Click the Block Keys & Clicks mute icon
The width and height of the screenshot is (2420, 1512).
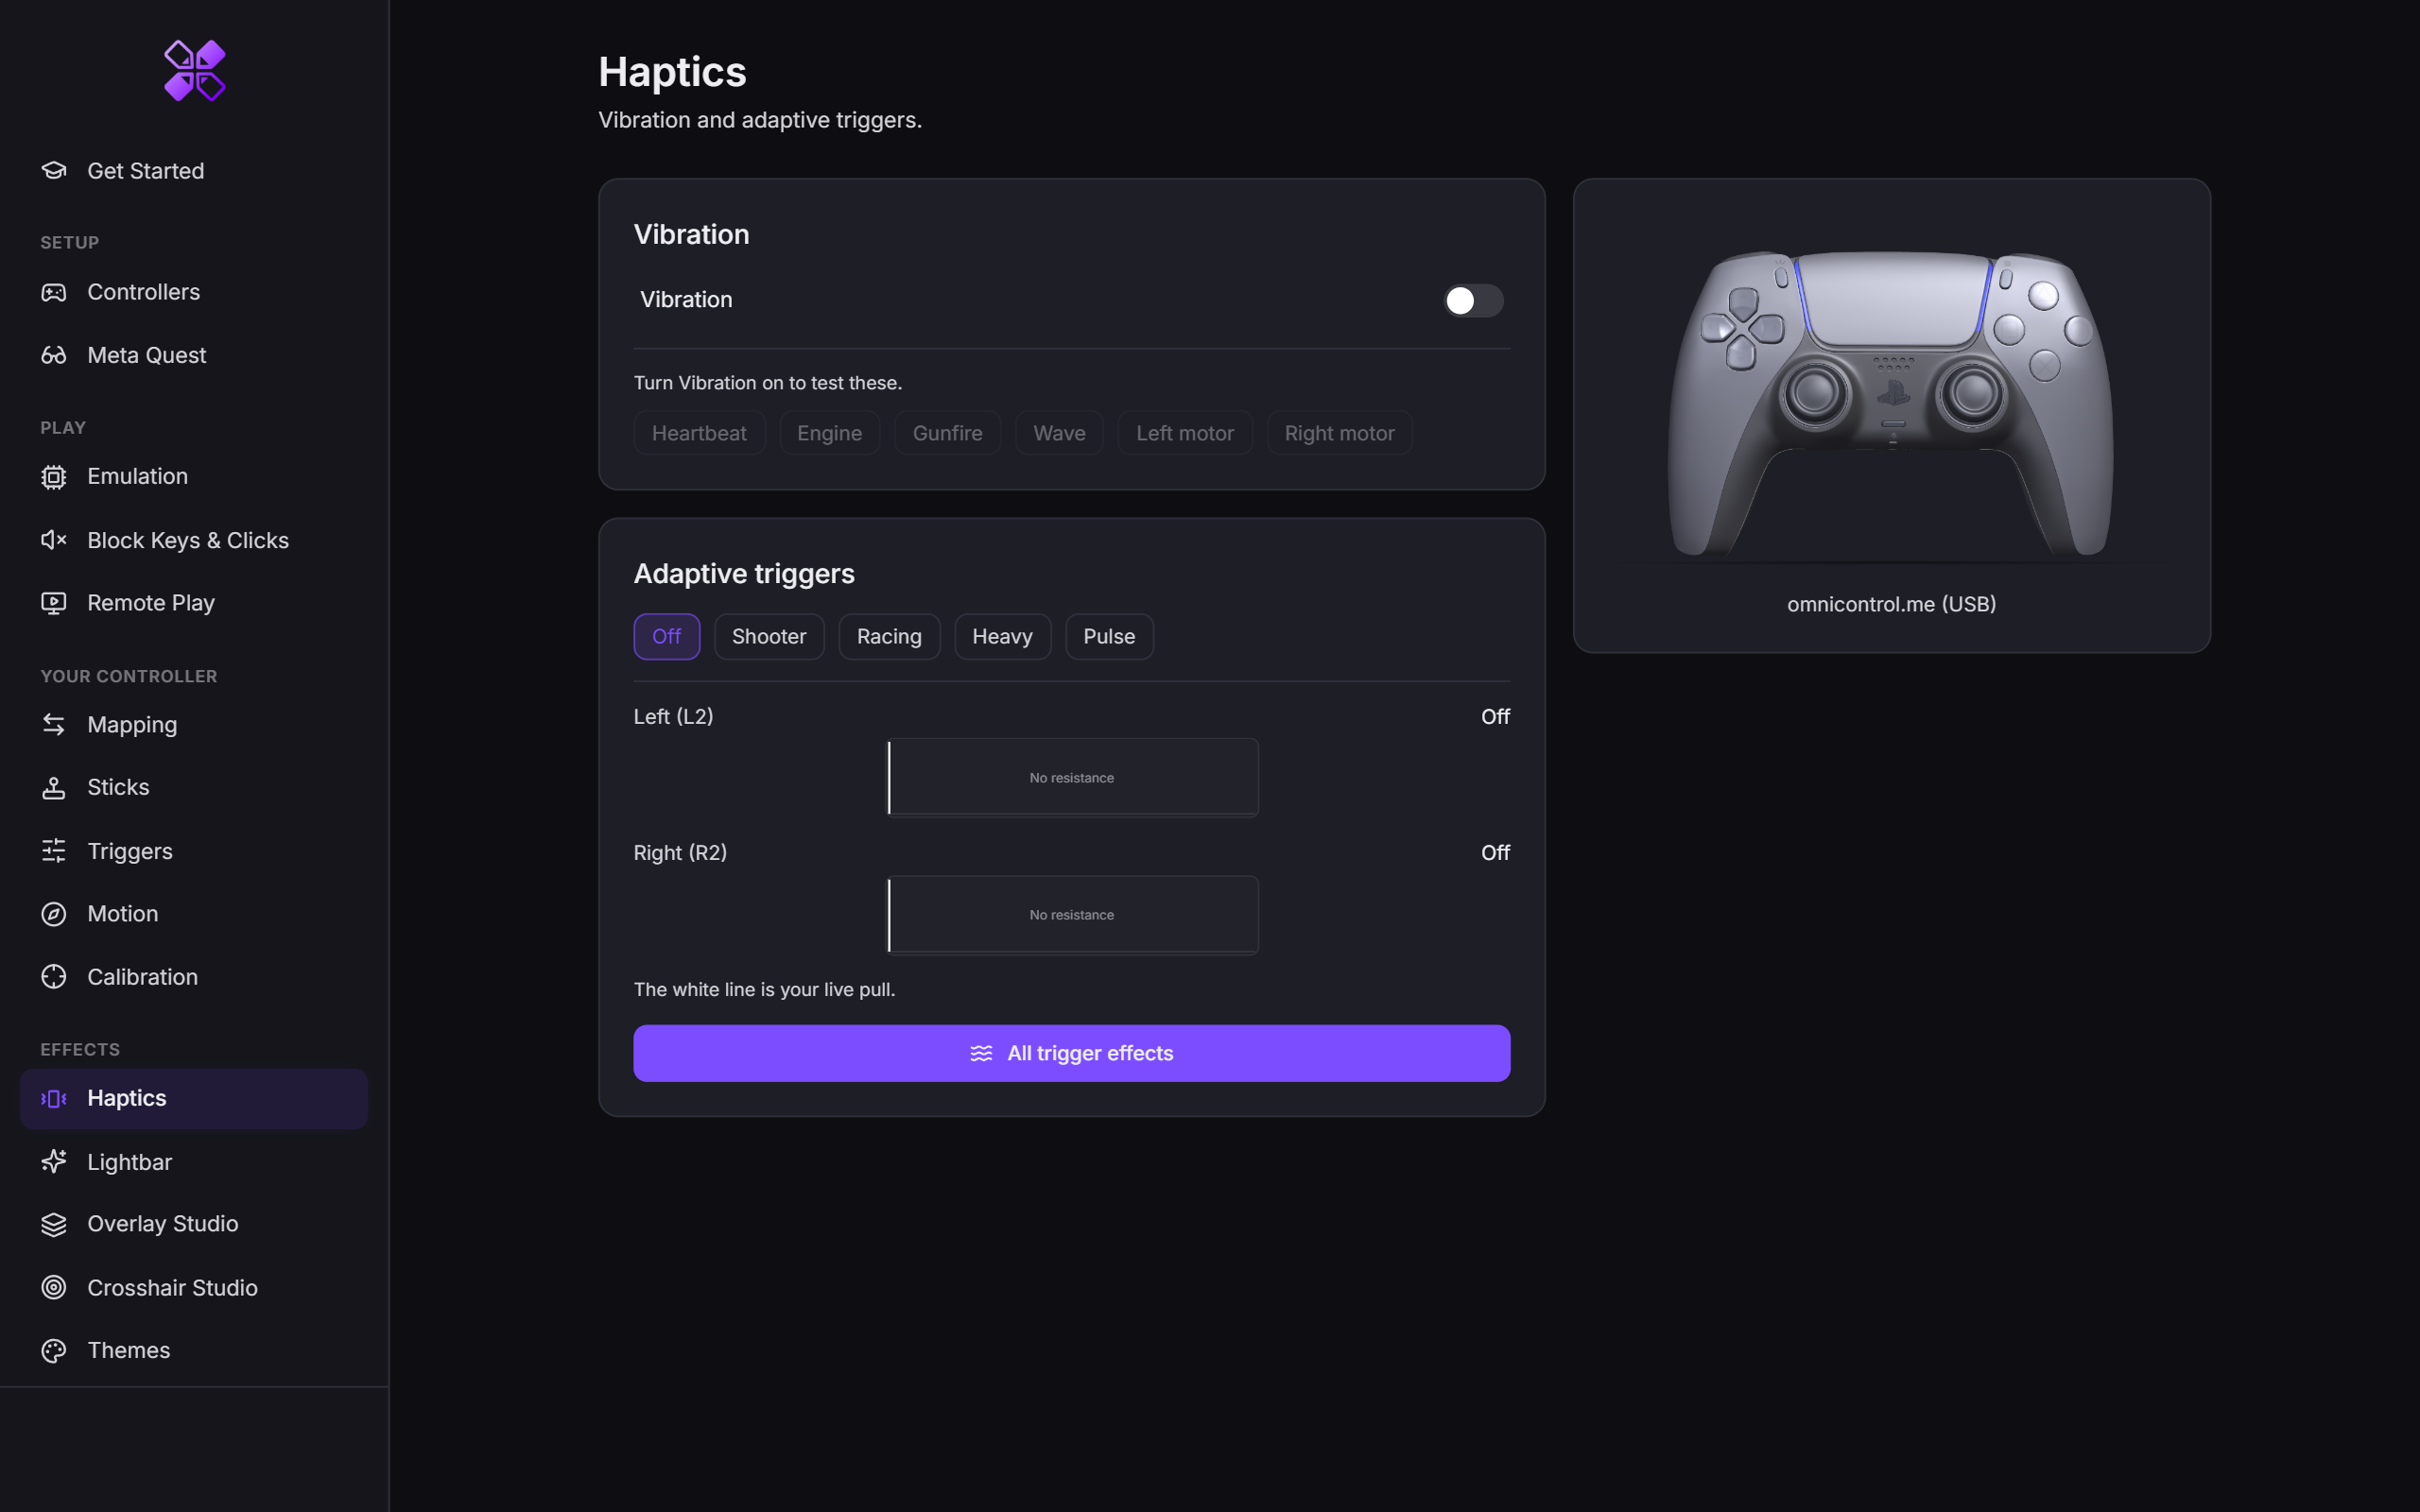54,540
